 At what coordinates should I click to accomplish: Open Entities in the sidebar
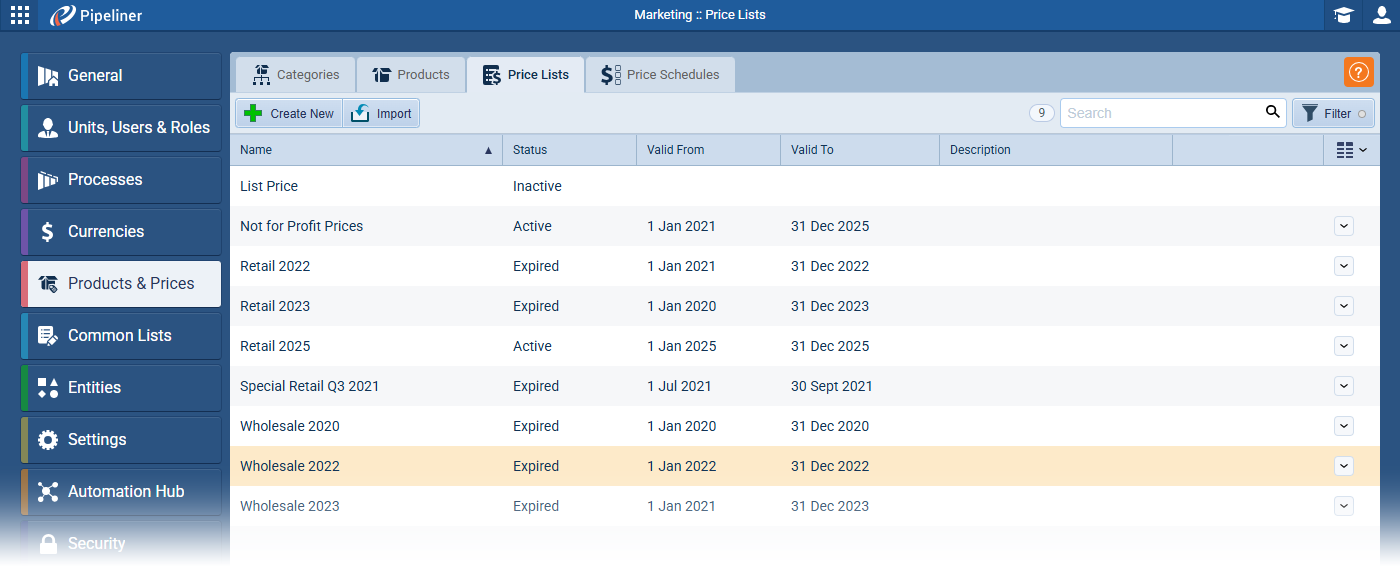click(x=121, y=388)
